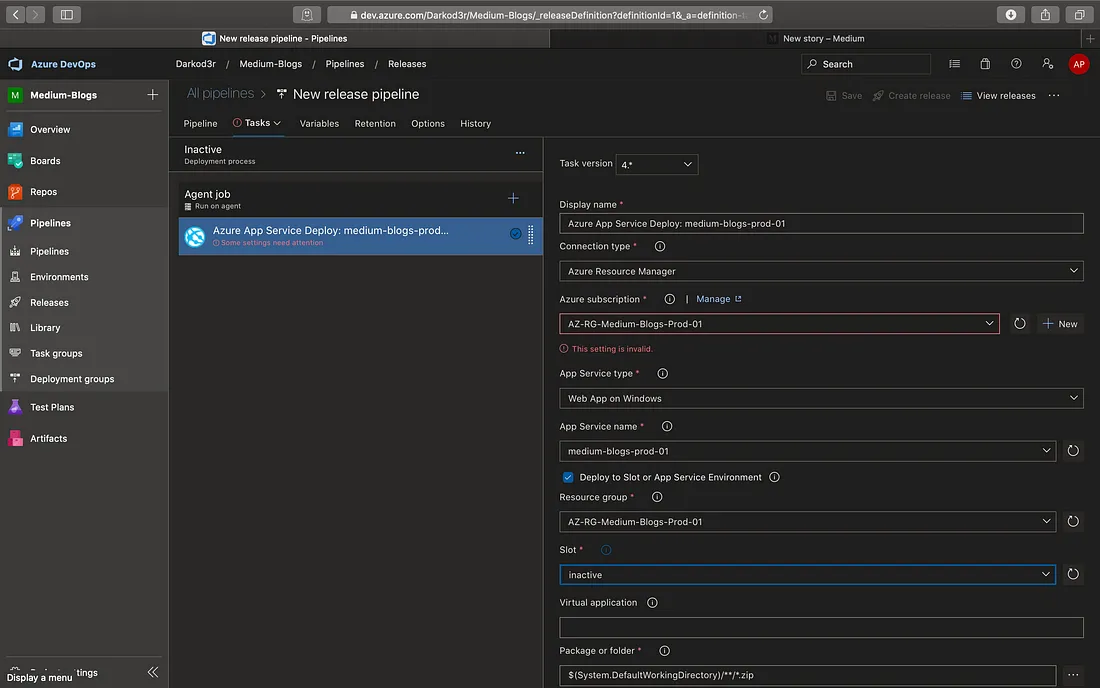Select the Azure App Service Deploy task row
This screenshot has width=1100, height=688.
(x=361, y=236)
